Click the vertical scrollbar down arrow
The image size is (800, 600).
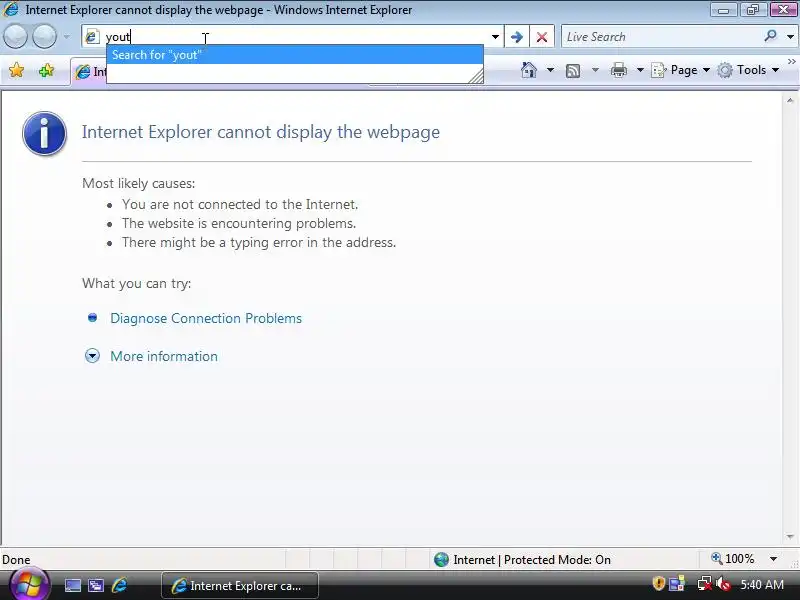click(x=790, y=537)
